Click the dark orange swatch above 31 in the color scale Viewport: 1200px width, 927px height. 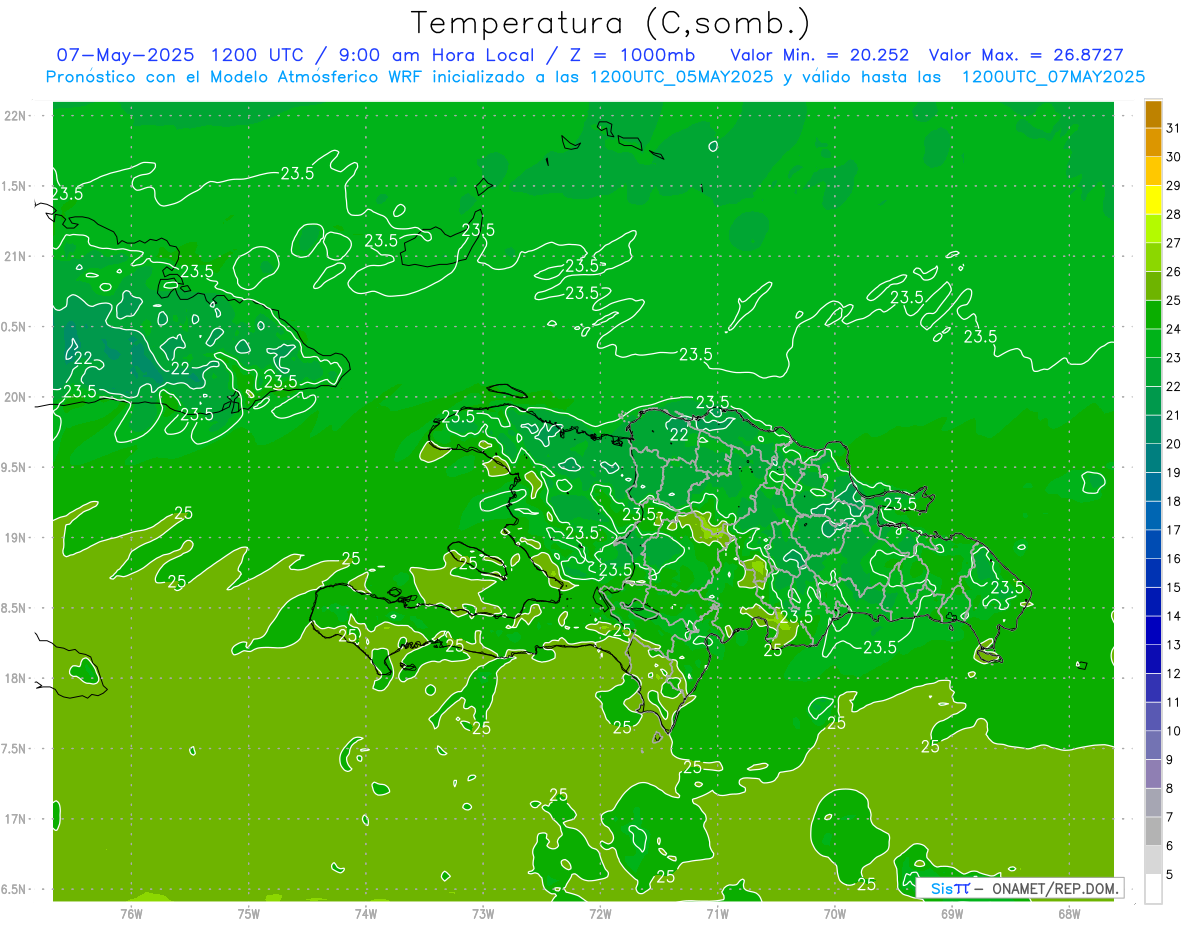click(x=1153, y=114)
